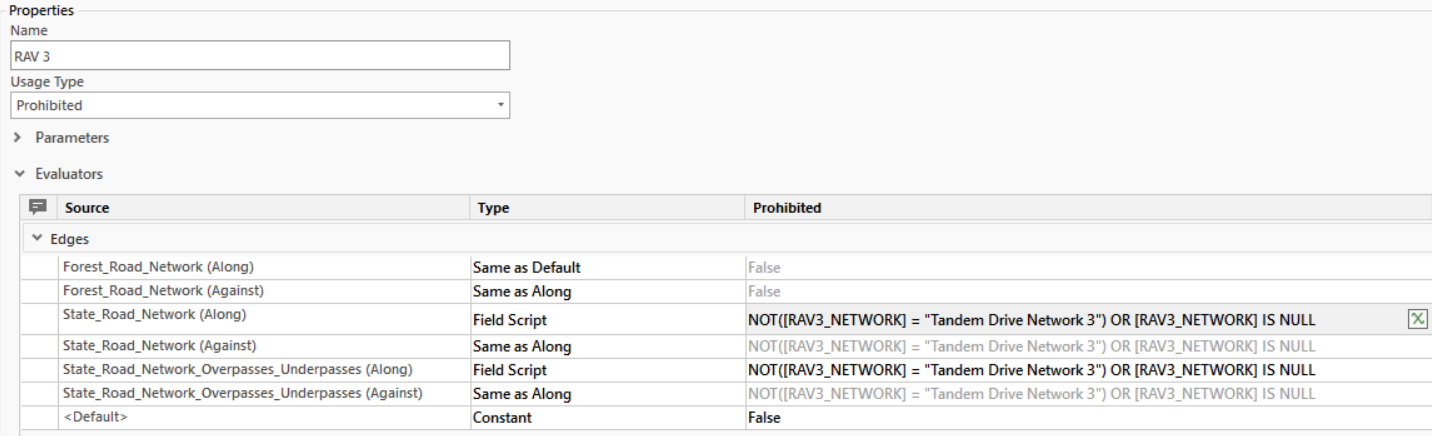Click the Type column header

pos(494,208)
